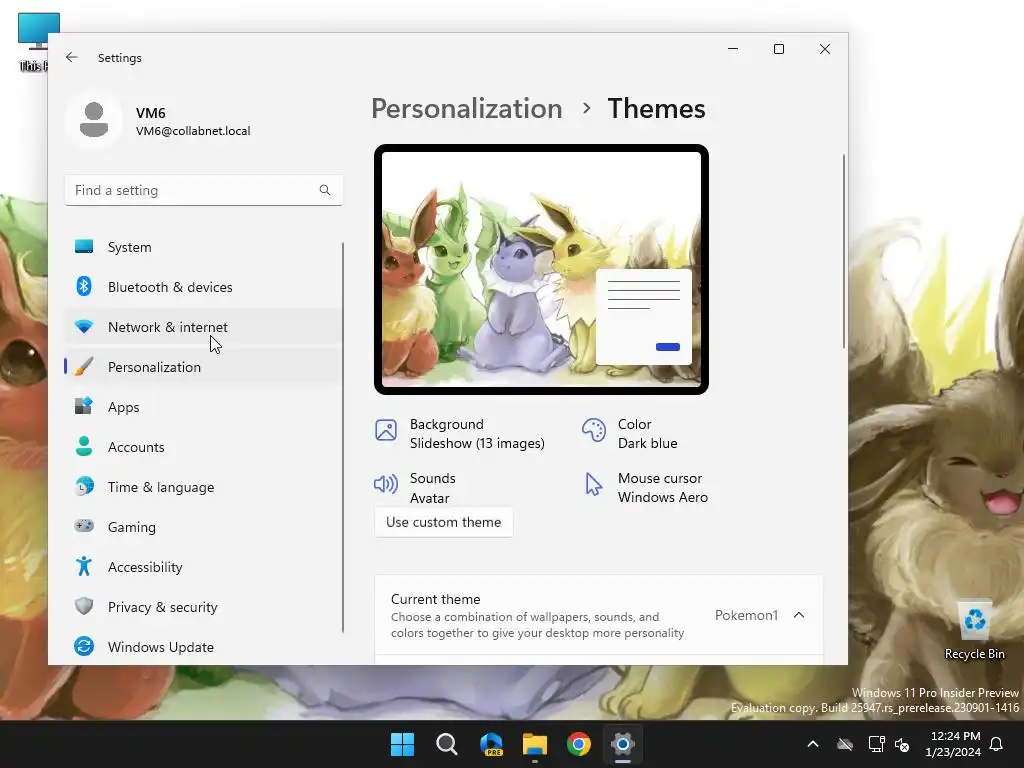1024x768 pixels.
Task: Open the System settings category
Action: tap(203, 247)
